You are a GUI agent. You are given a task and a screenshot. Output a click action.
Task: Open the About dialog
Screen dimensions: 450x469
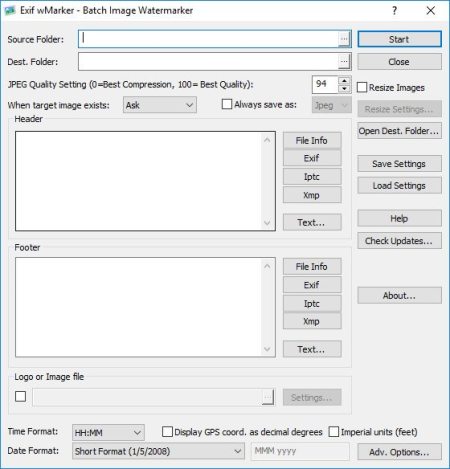tap(399, 295)
